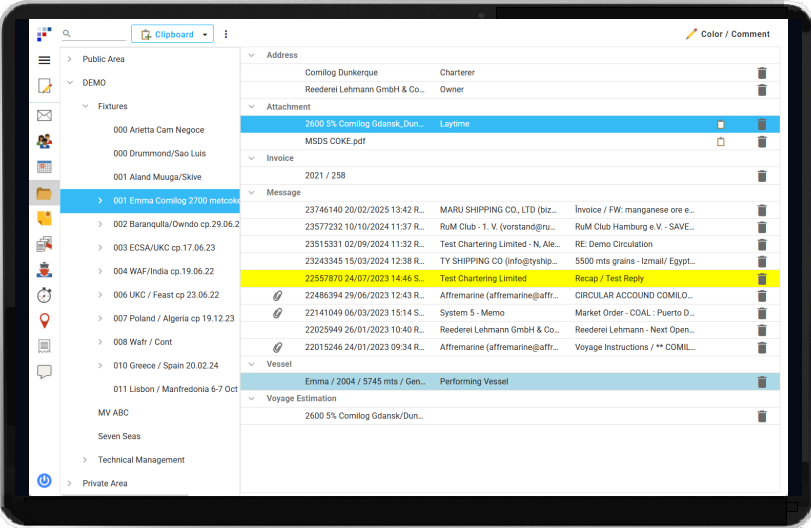Delete the Comilog Dunkerque address row
The image size is (811, 528).
point(762,73)
